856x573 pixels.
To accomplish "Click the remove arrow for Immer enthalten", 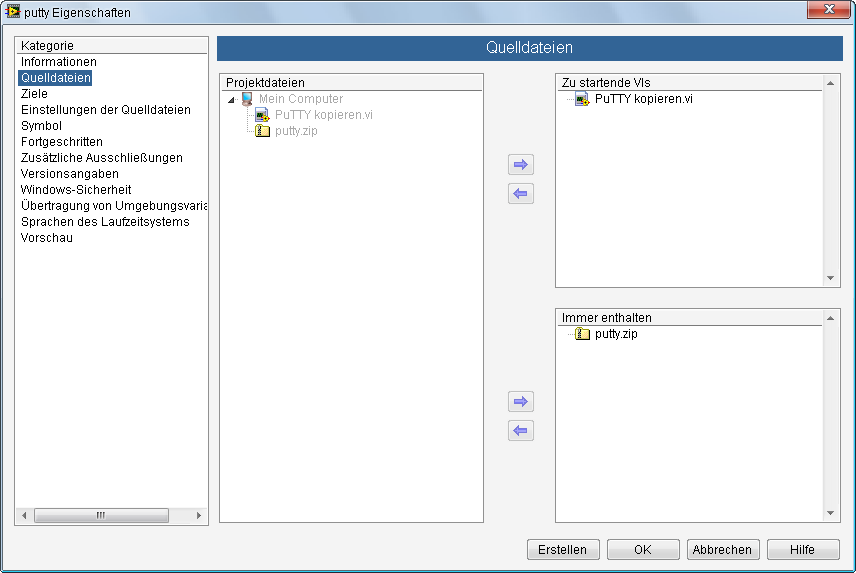I will tap(521, 431).
